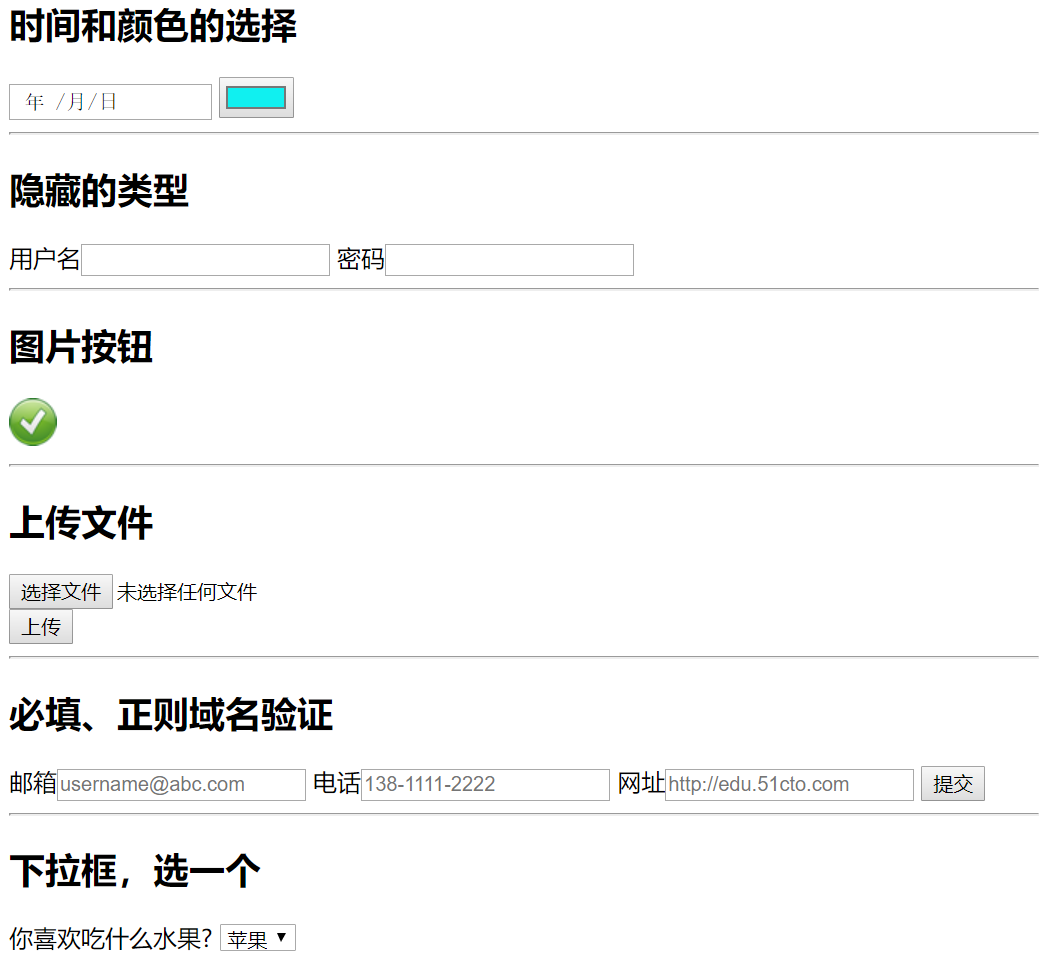
Task: Click the 时间和颜色的选择 heading
Action: pos(153,27)
